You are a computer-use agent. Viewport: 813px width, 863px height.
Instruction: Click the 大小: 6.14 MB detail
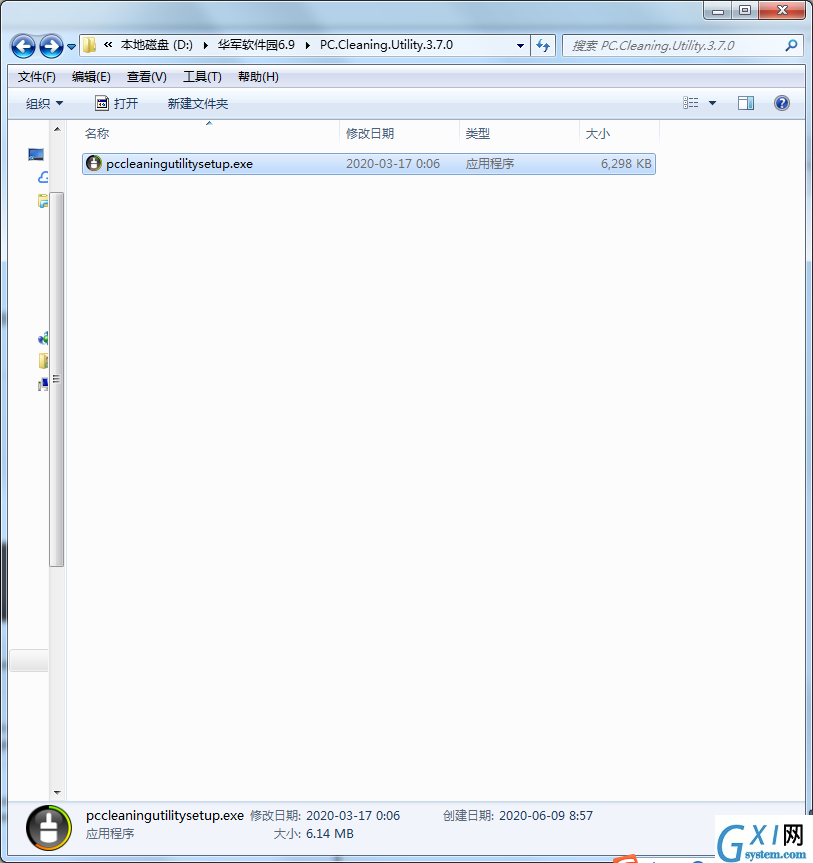[x=314, y=834]
